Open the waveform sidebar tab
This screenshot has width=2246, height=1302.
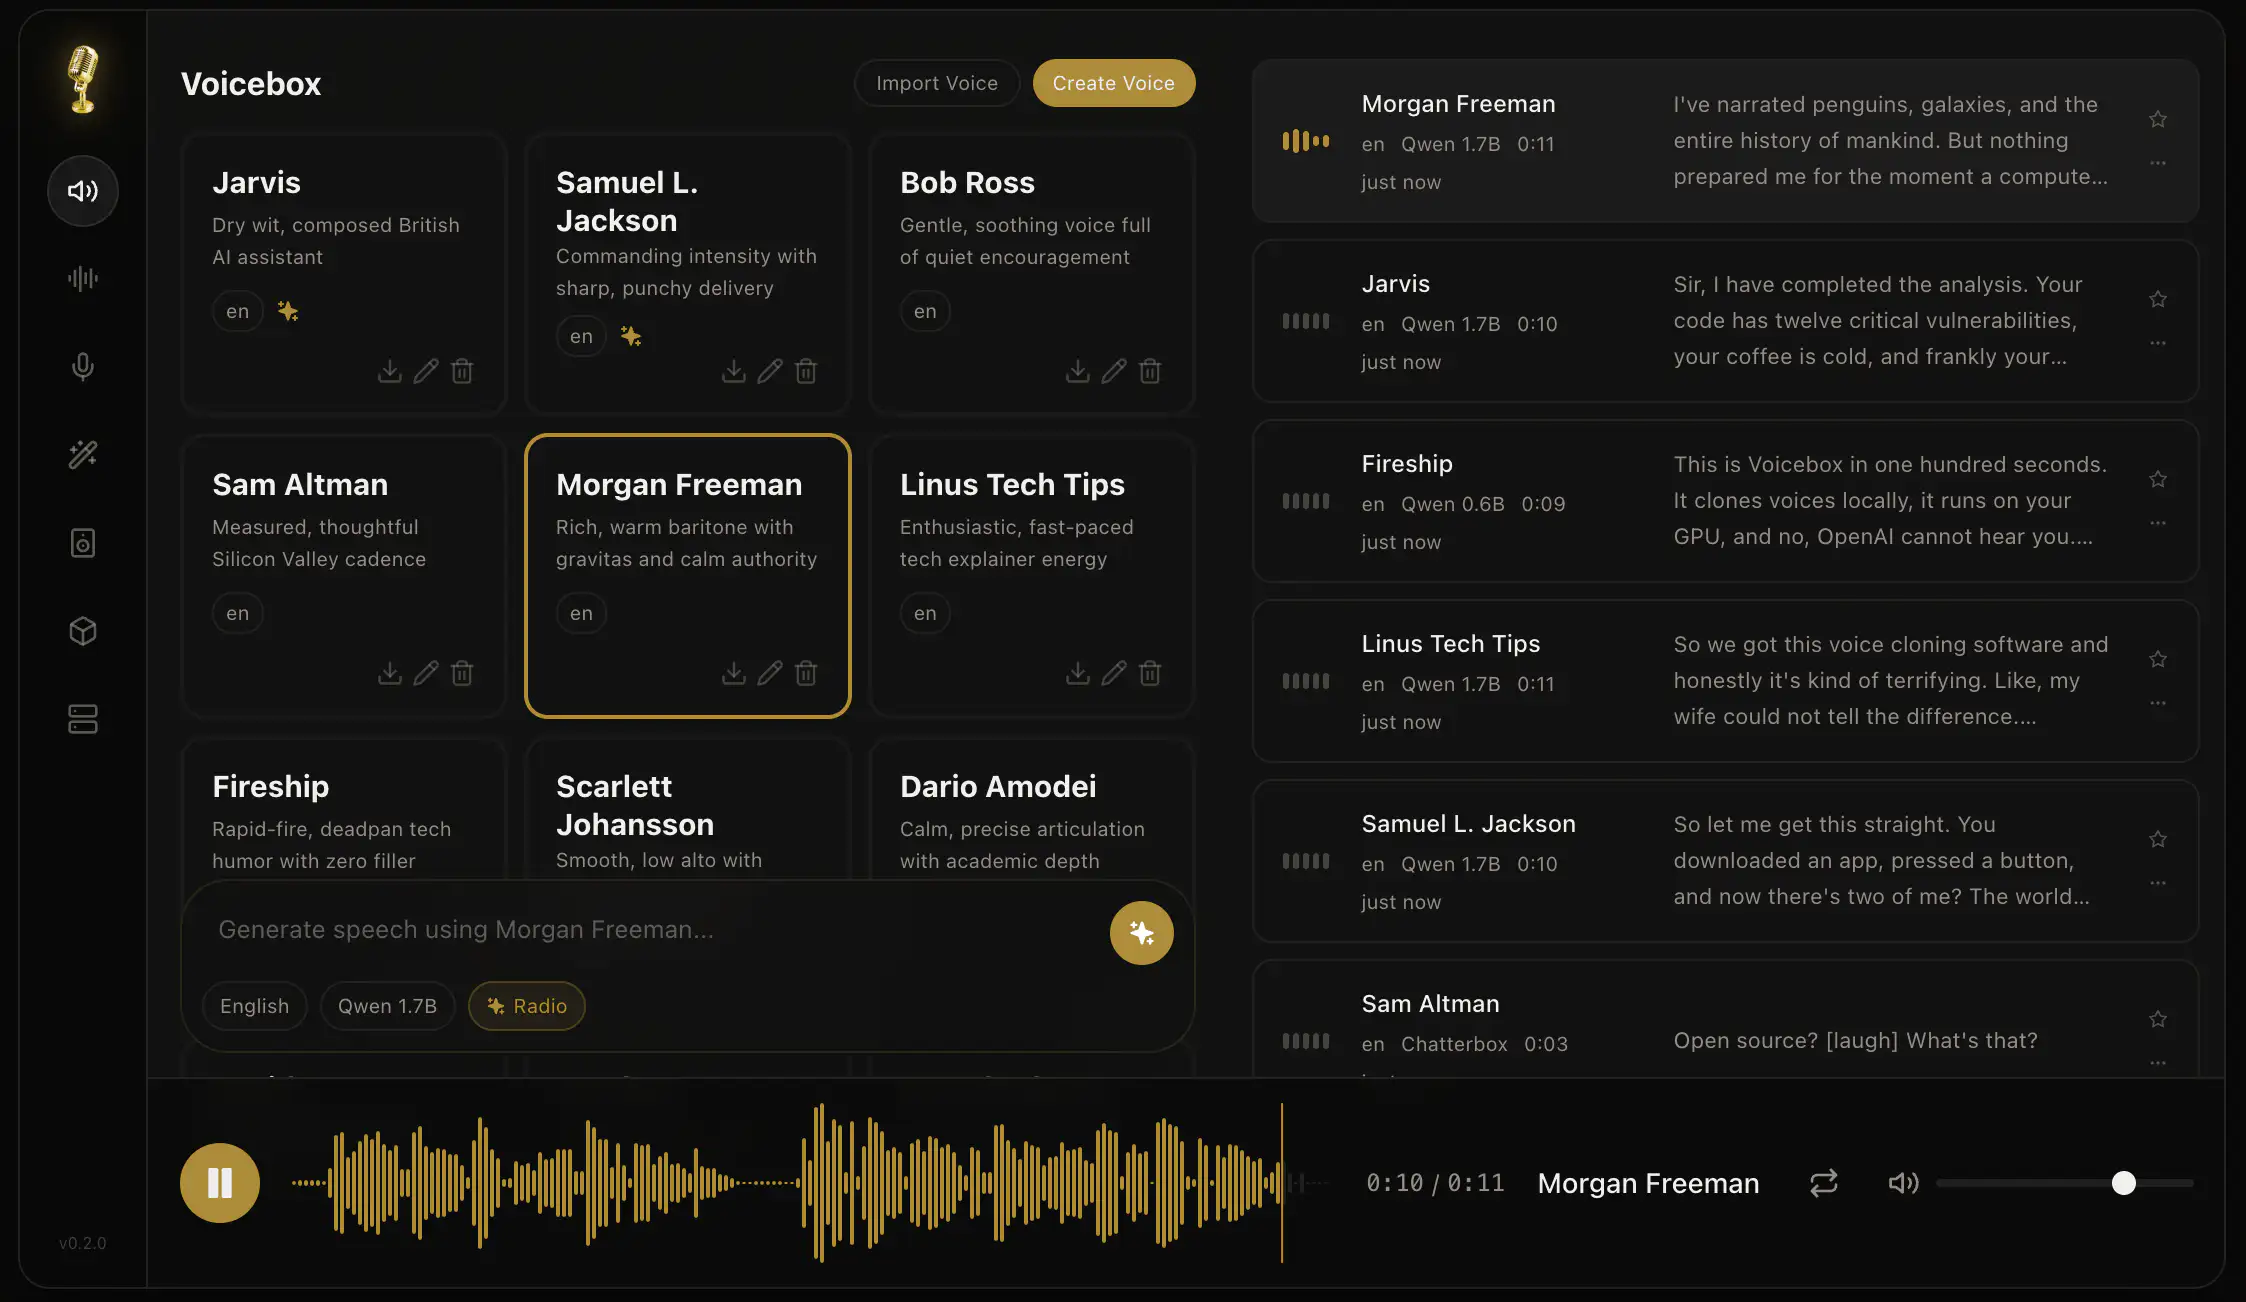(x=83, y=278)
